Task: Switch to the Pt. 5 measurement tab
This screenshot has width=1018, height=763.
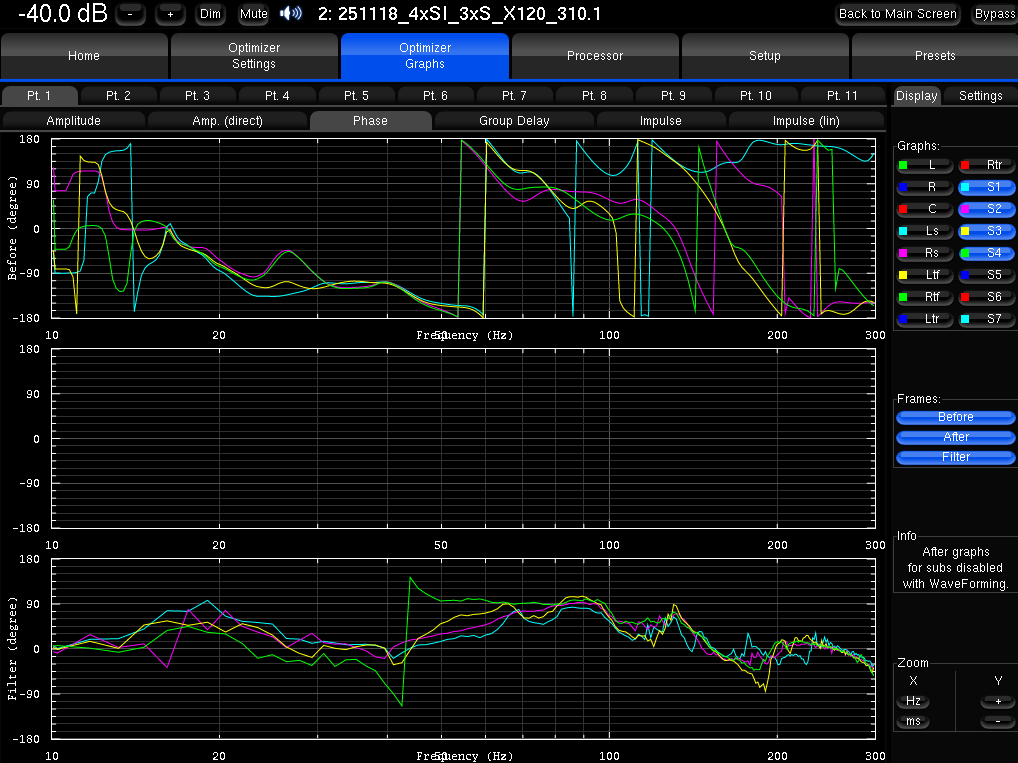Action: (356, 95)
